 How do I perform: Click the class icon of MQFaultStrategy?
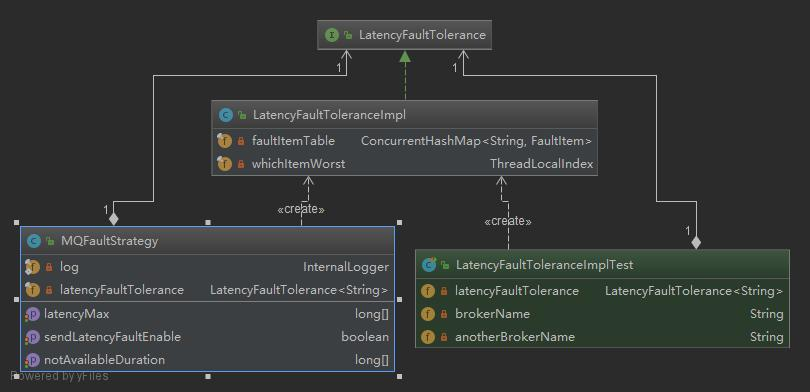click(34, 241)
